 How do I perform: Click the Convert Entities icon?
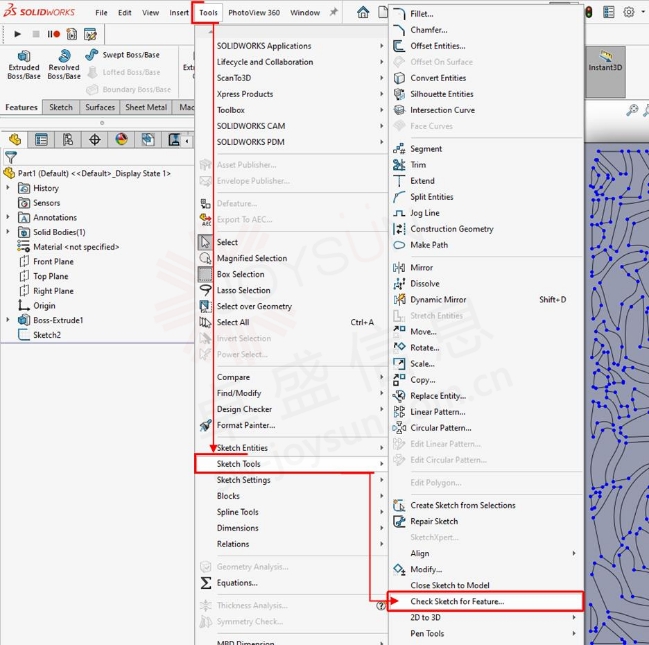click(x=399, y=78)
